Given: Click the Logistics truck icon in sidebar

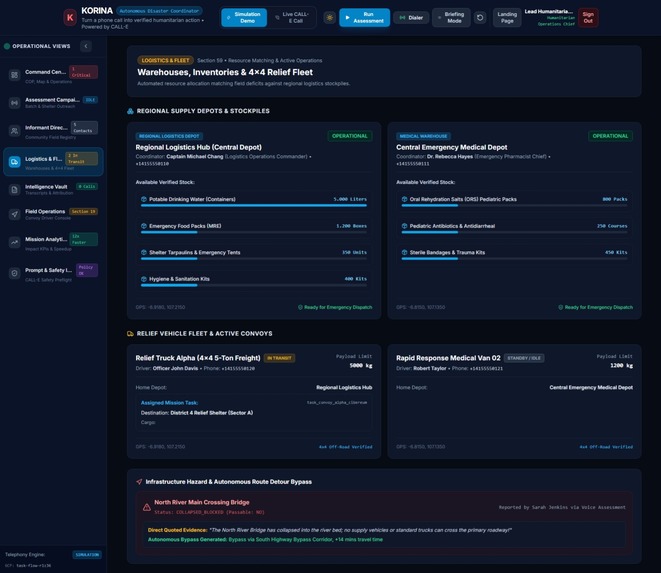Looking at the screenshot, I should tap(14, 162).
